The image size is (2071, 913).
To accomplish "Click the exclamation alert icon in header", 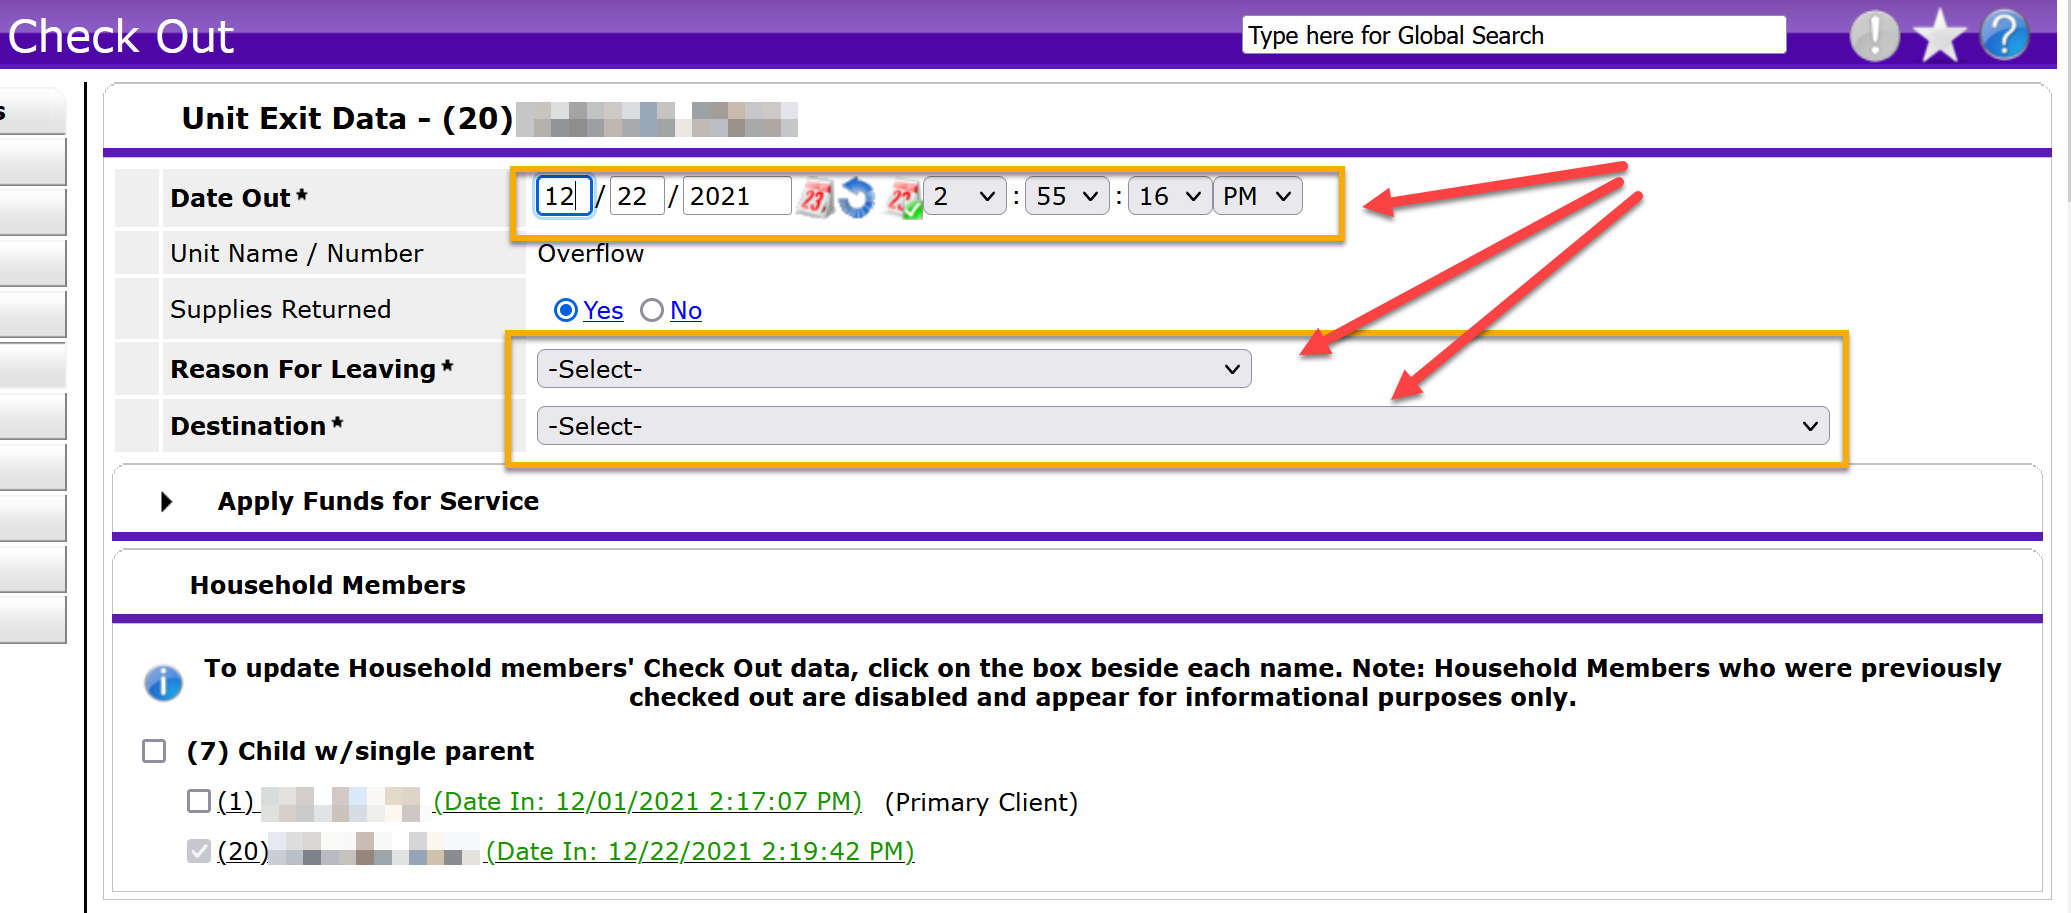I will click(1874, 36).
